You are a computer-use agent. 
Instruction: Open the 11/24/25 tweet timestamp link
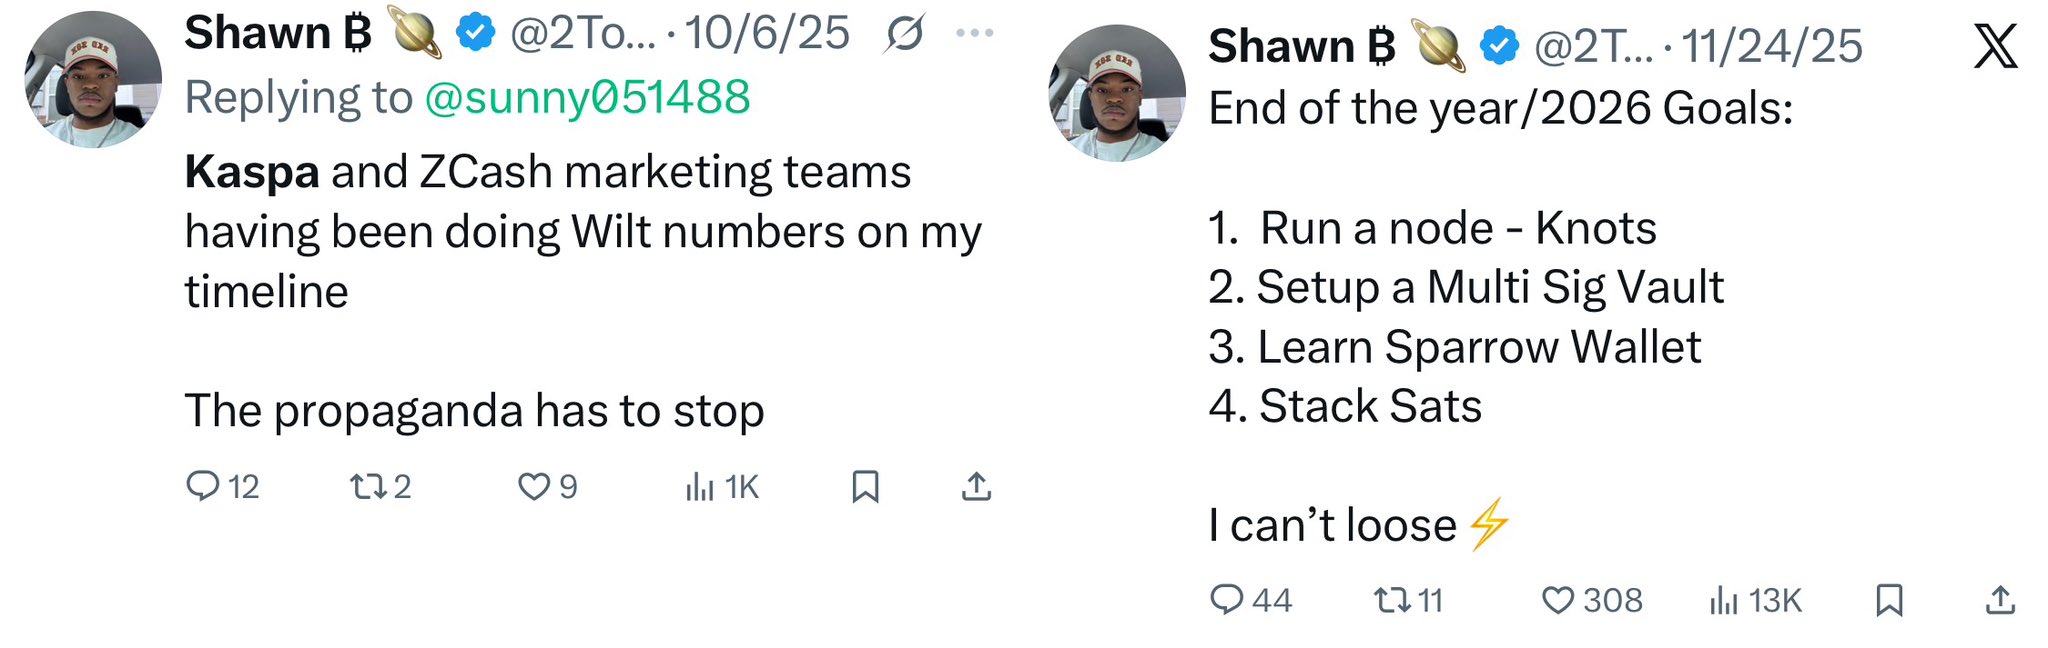click(1772, 46)
